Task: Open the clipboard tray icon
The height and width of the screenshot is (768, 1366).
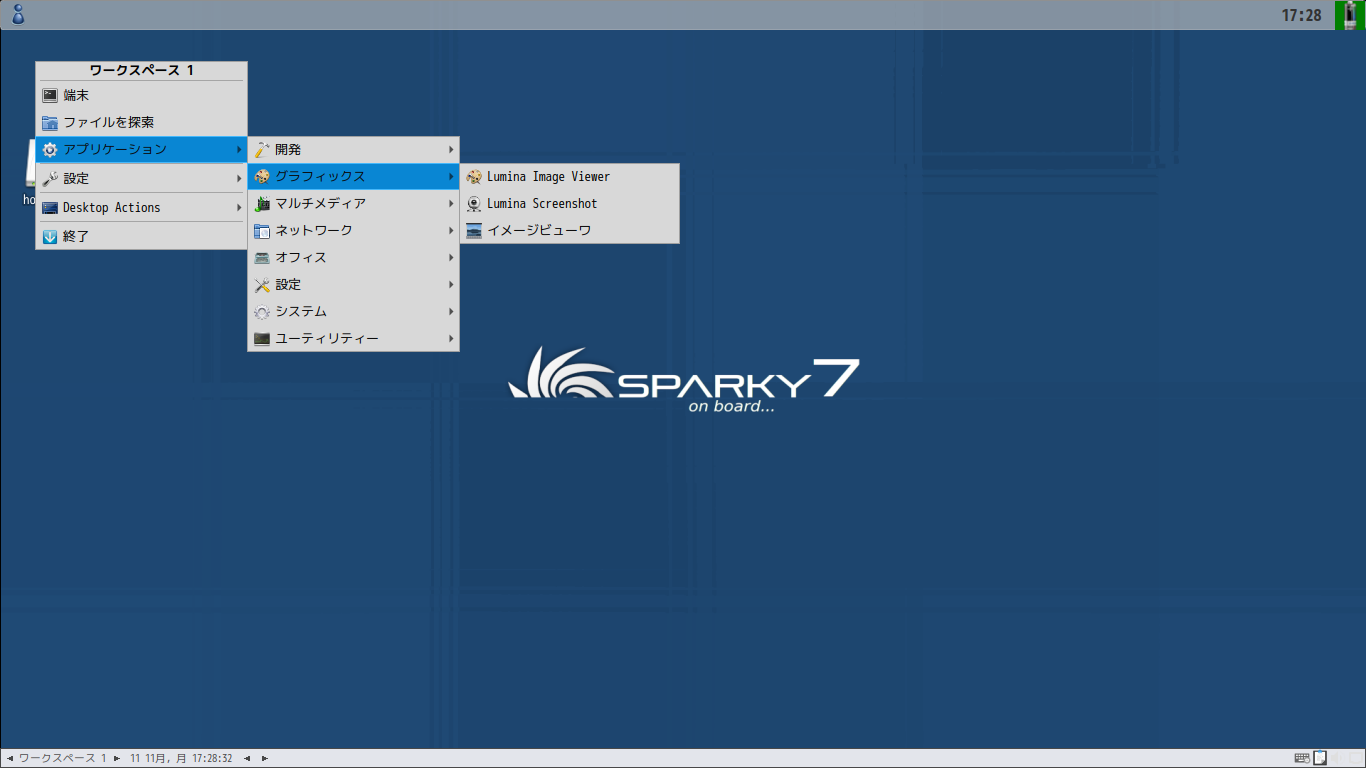Action: 1320,758
